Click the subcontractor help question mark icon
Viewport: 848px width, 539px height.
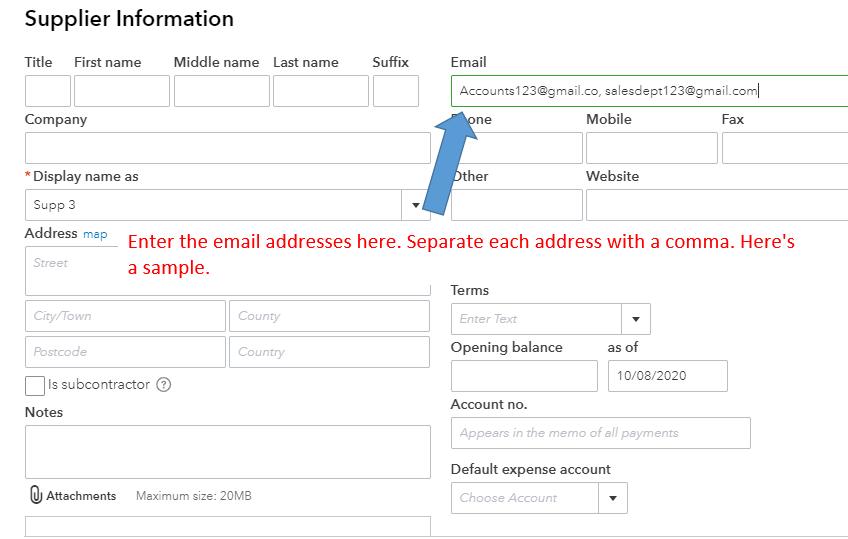164,384
